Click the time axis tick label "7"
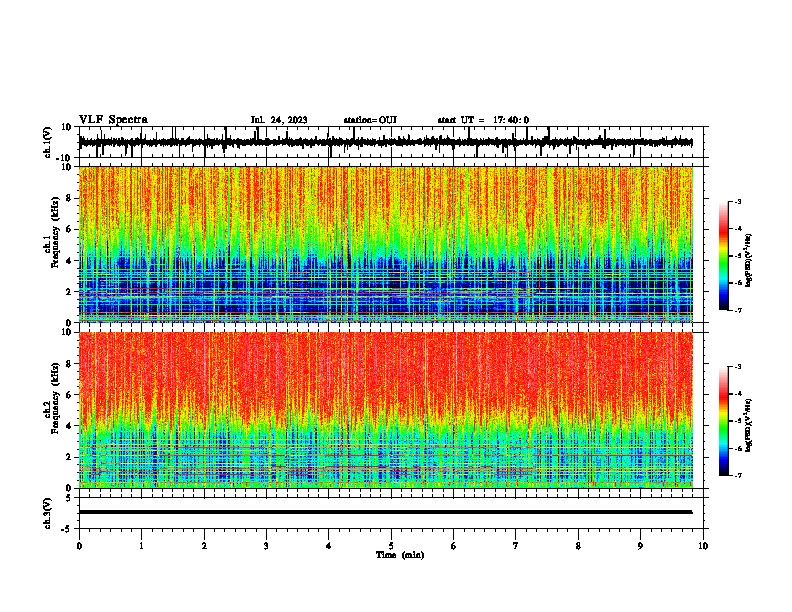 (x=516, y=546)
